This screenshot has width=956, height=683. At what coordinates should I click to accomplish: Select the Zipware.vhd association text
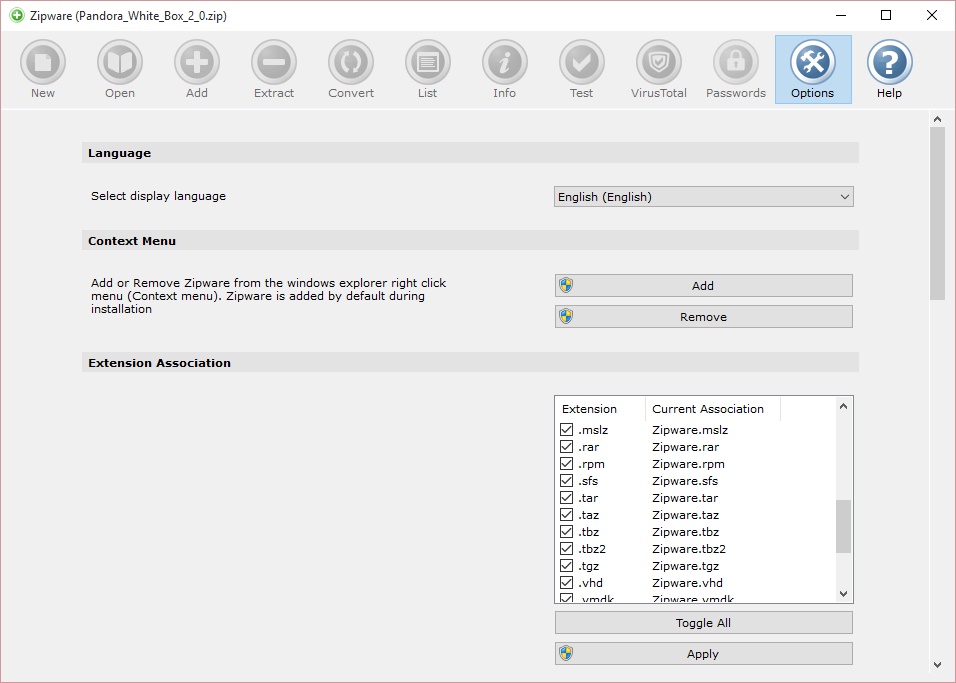[x=687, y=583]
